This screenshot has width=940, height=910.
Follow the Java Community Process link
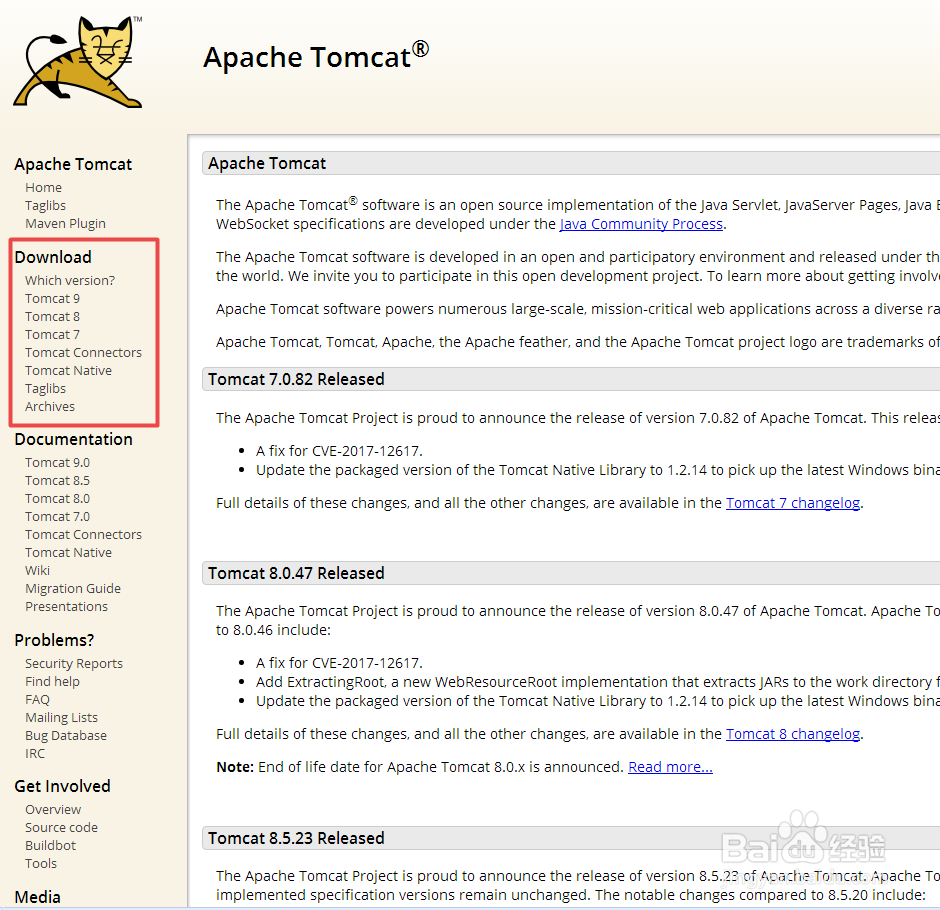[x=641, y=224]
